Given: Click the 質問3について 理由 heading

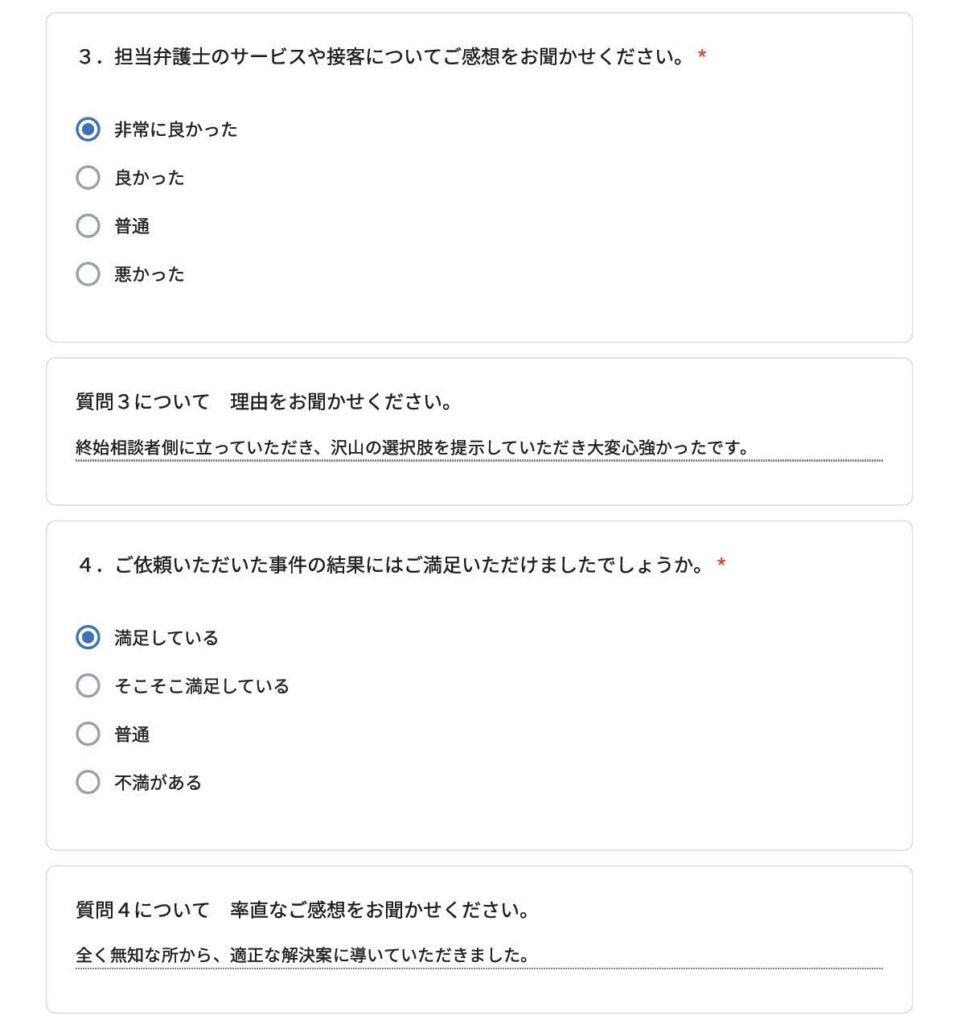Looking at the screenshot, I should point(265,402).
